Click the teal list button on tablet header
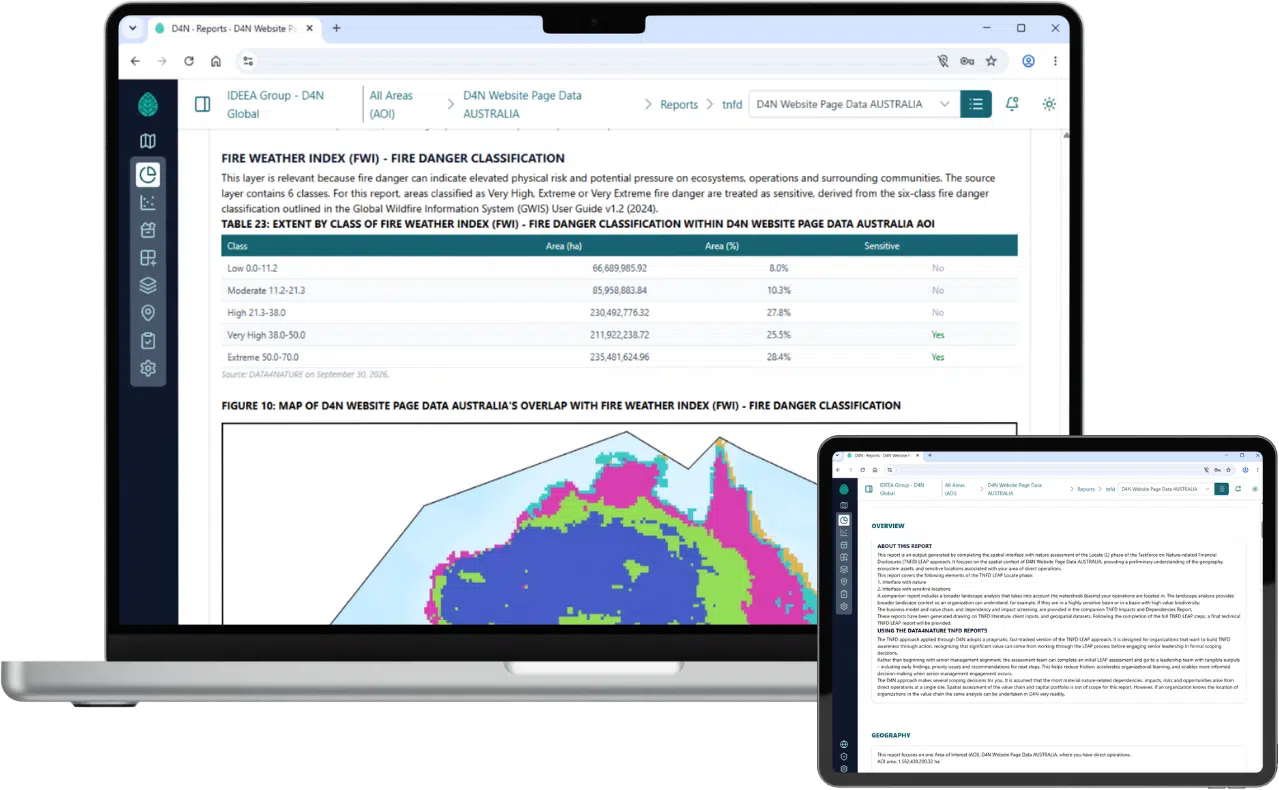Screen dimensions: 1279x790 1221,489
